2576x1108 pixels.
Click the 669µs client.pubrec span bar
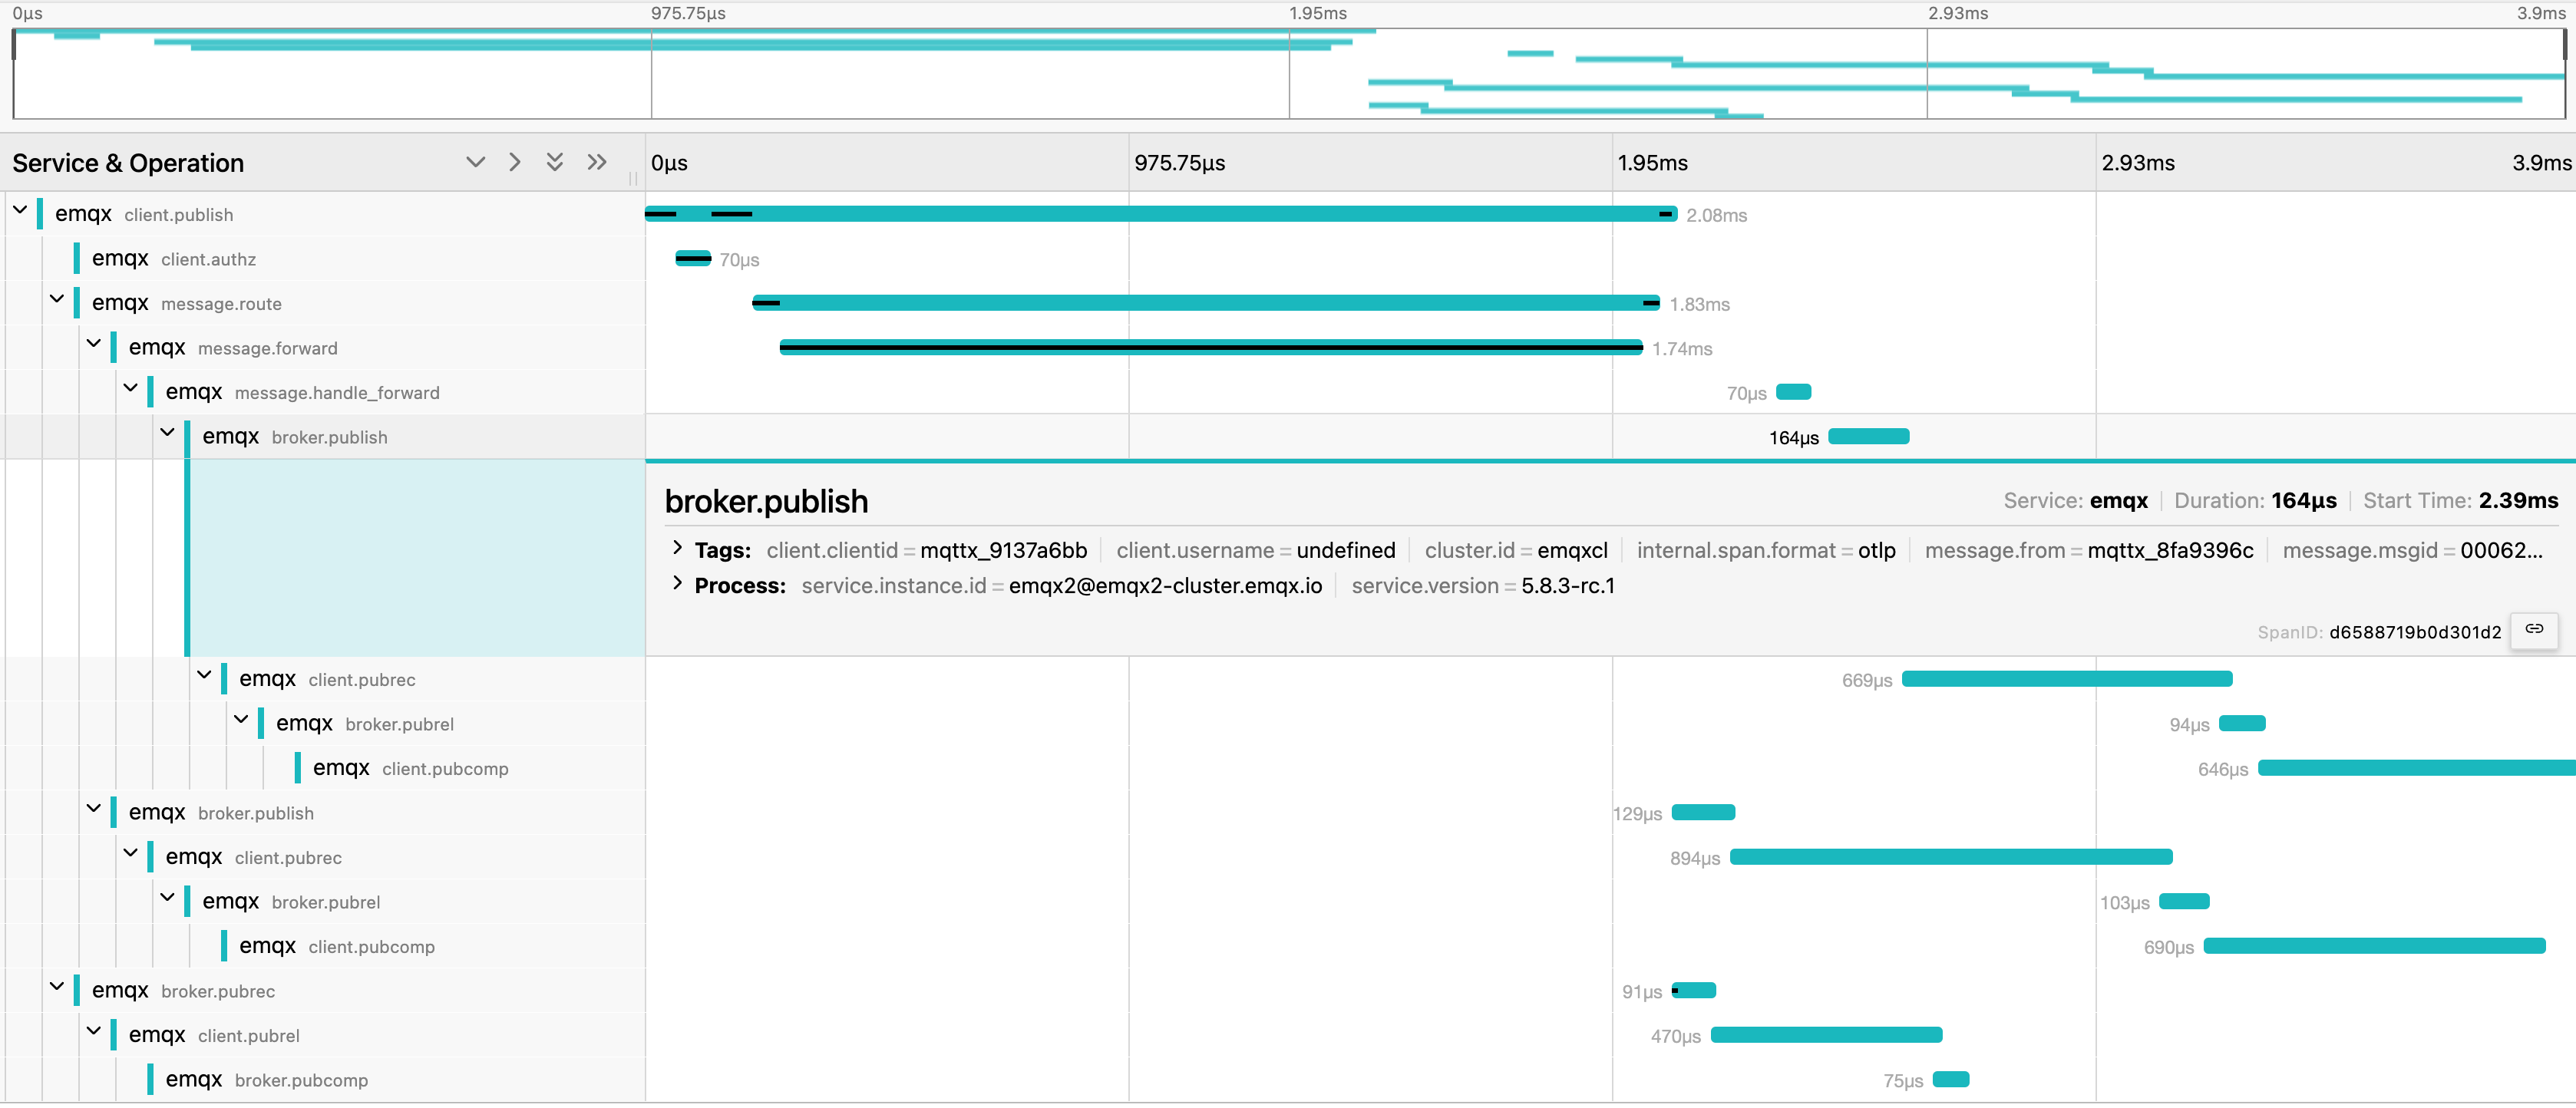click(2066, 679)
